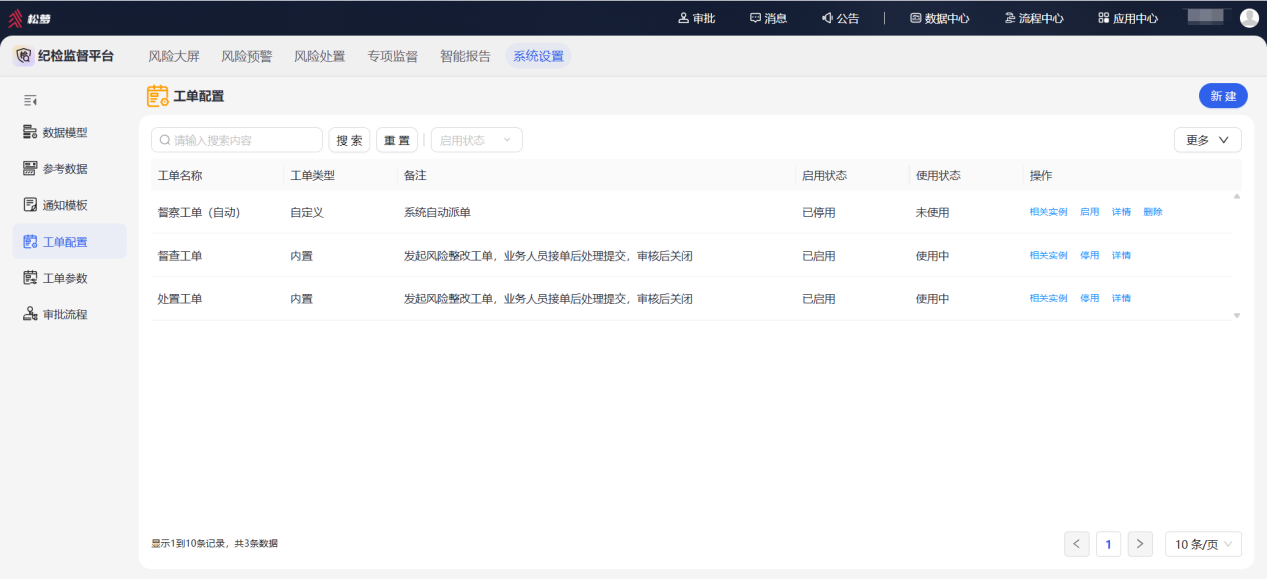Image resolution: width=1267 pixels, height=579 pixels.
Task: Open 流程中心 in top bar
Action: point(1034,18)
